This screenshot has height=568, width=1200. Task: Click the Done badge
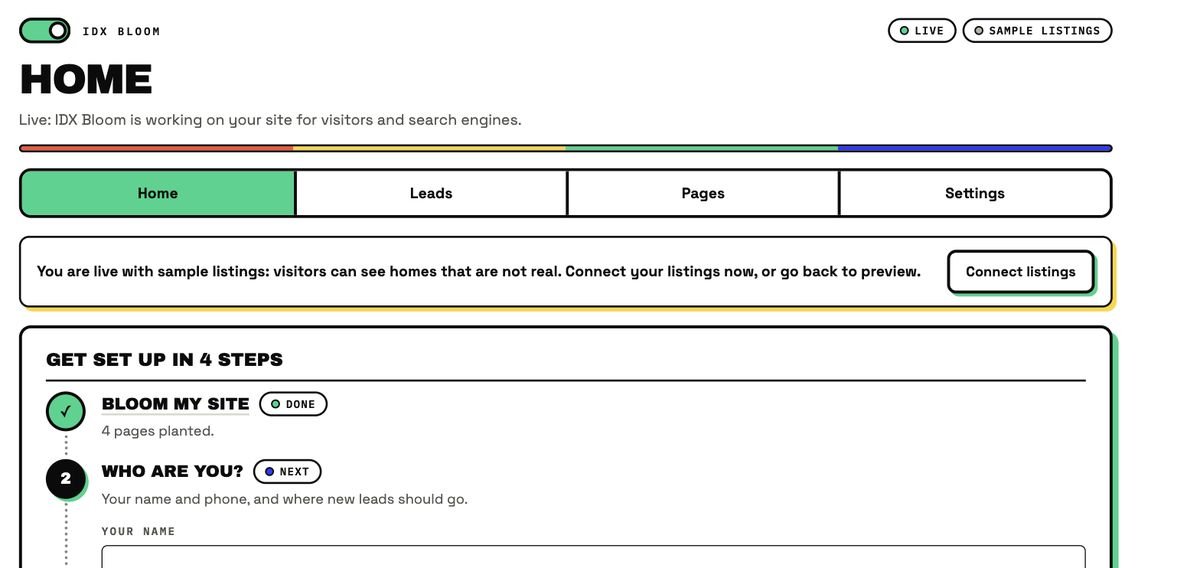pyautogui.click(x=293, y=404)
